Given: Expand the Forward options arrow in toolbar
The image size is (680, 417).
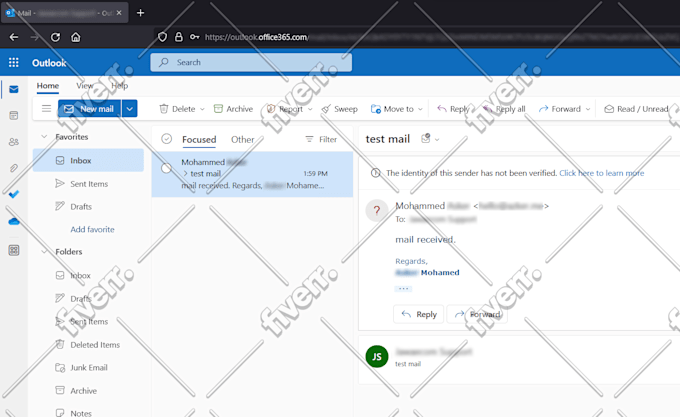Looking at the screenshot, I should [x=588, y=109].
